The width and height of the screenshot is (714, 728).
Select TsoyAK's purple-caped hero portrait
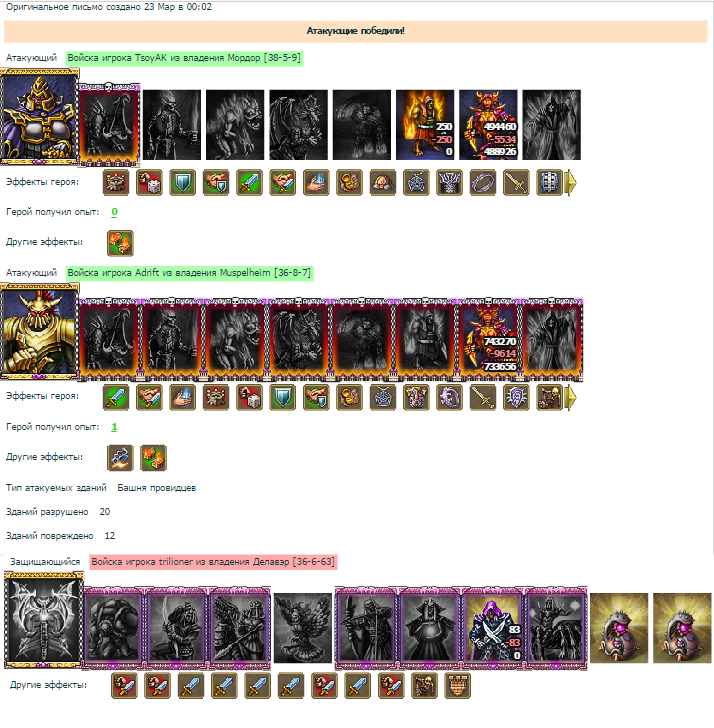click(39, 116)
